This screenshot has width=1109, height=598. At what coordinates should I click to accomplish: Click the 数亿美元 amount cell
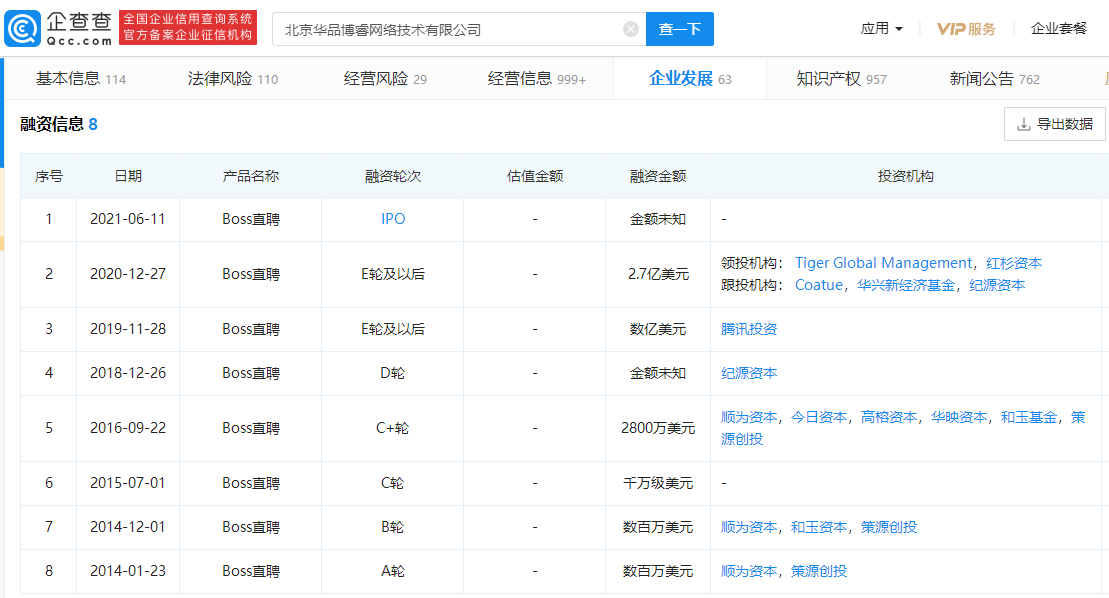click(658, 329)
